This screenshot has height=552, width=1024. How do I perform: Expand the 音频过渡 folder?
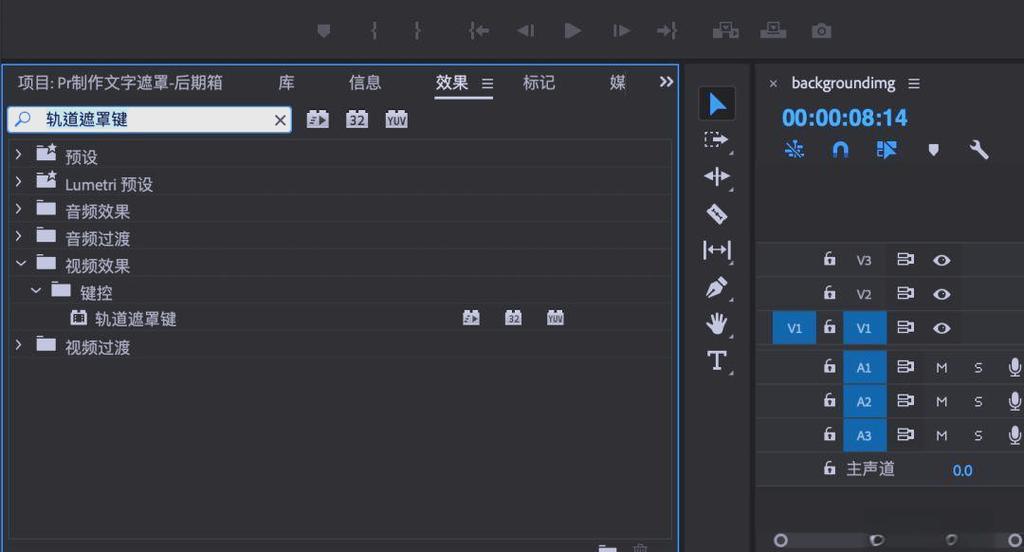click(x=19, y=236)
